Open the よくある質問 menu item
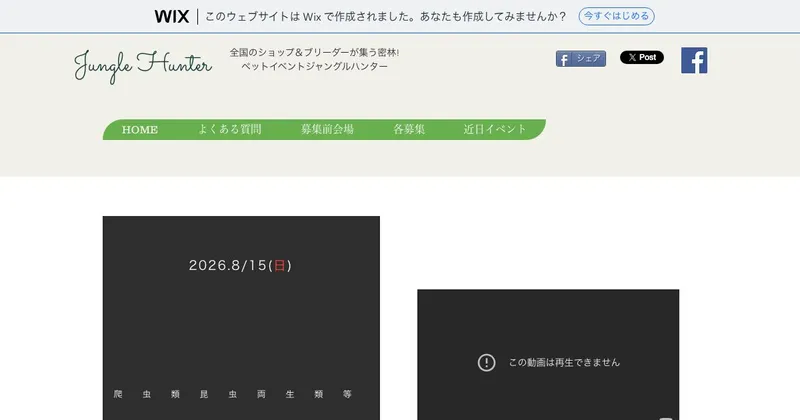Viewport: 800px width, 420px height. 230,129
